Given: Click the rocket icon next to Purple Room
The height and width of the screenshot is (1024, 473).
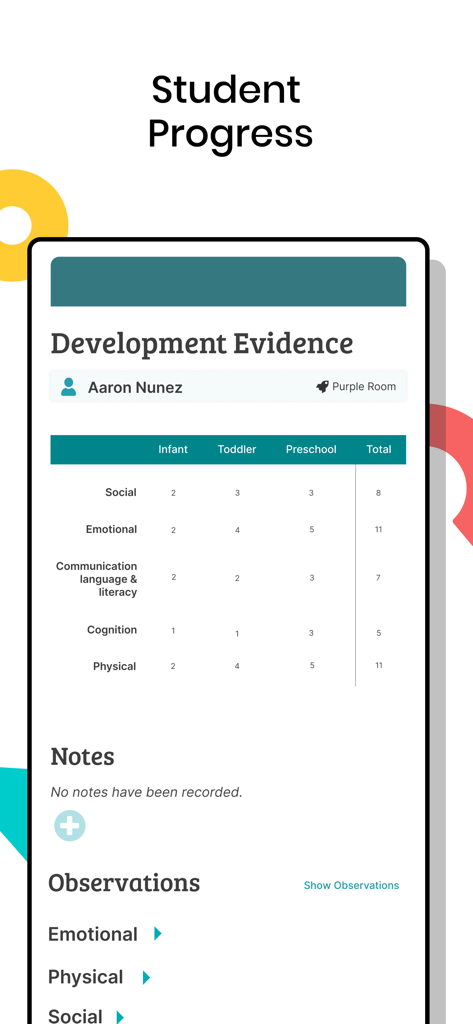Looking at the screenshot, I should (322, 387).
